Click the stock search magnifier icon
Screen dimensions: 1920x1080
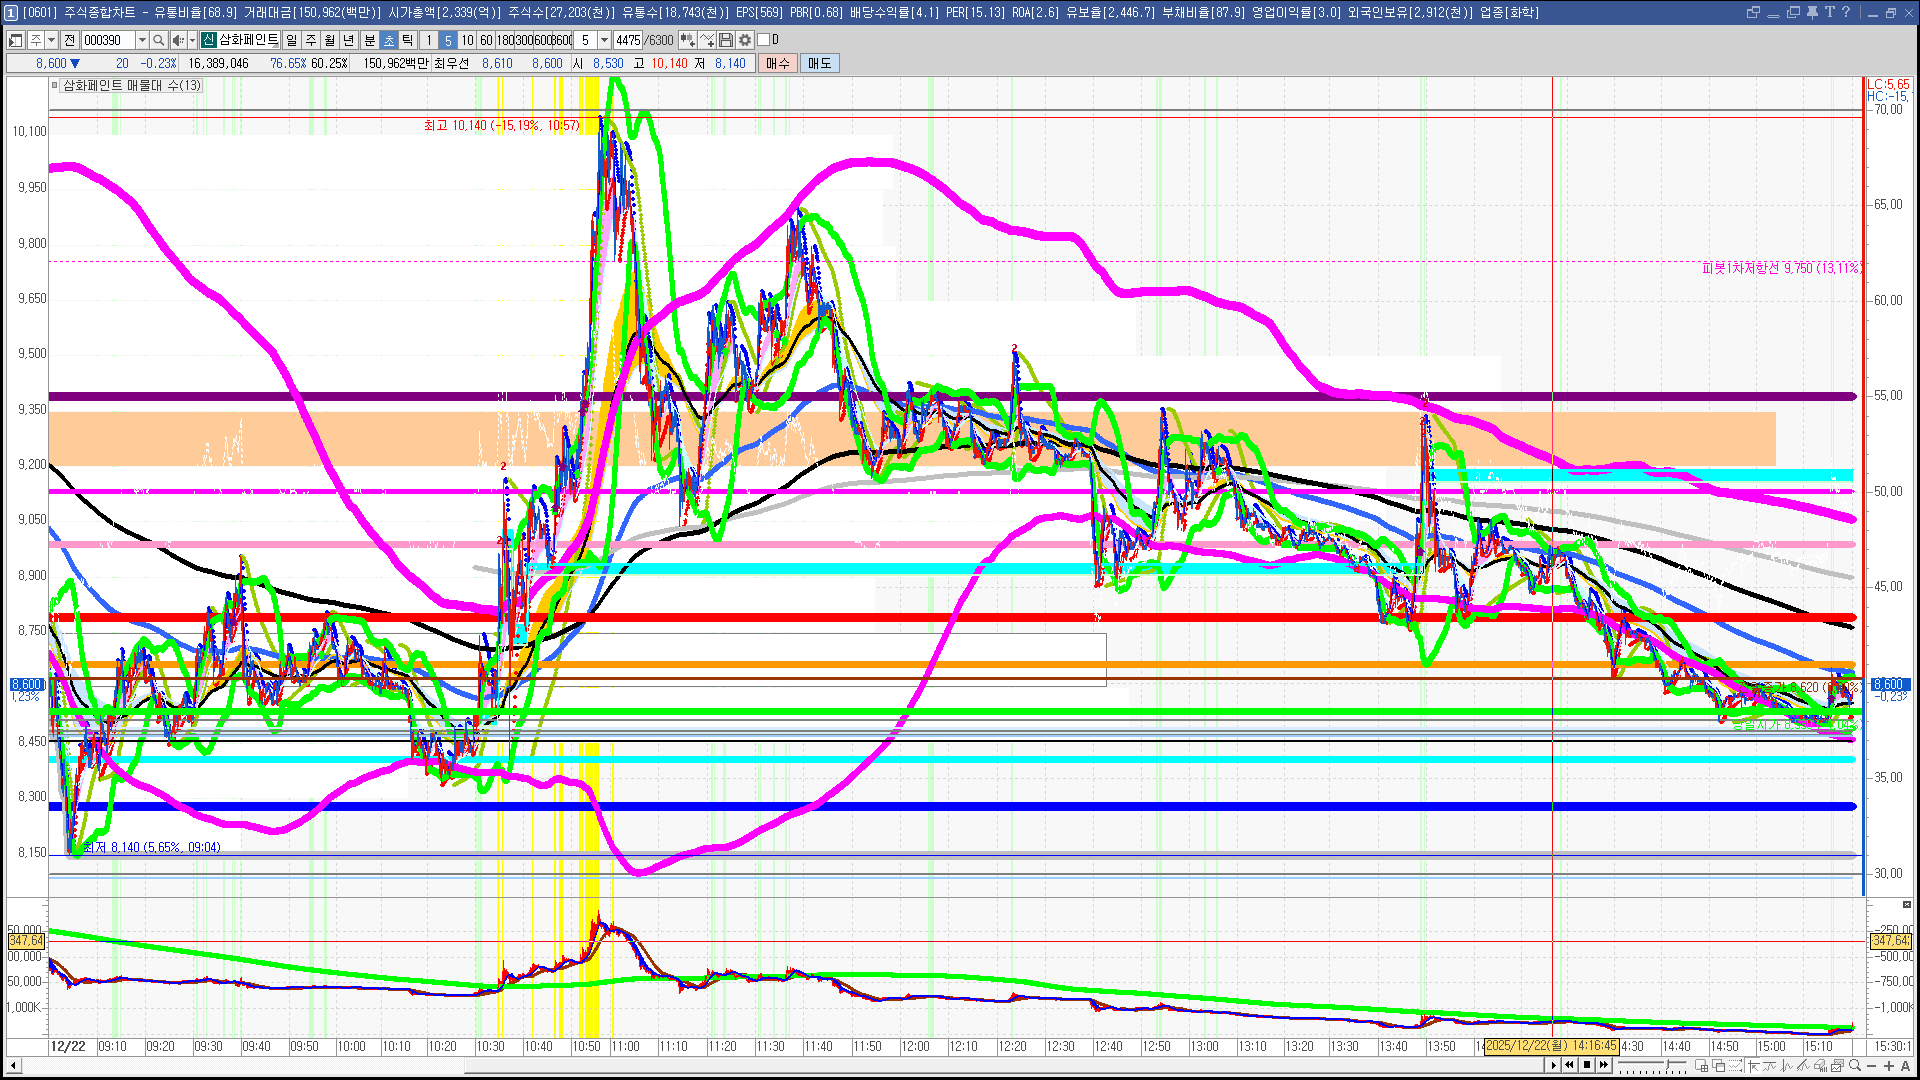coord(158,40)
